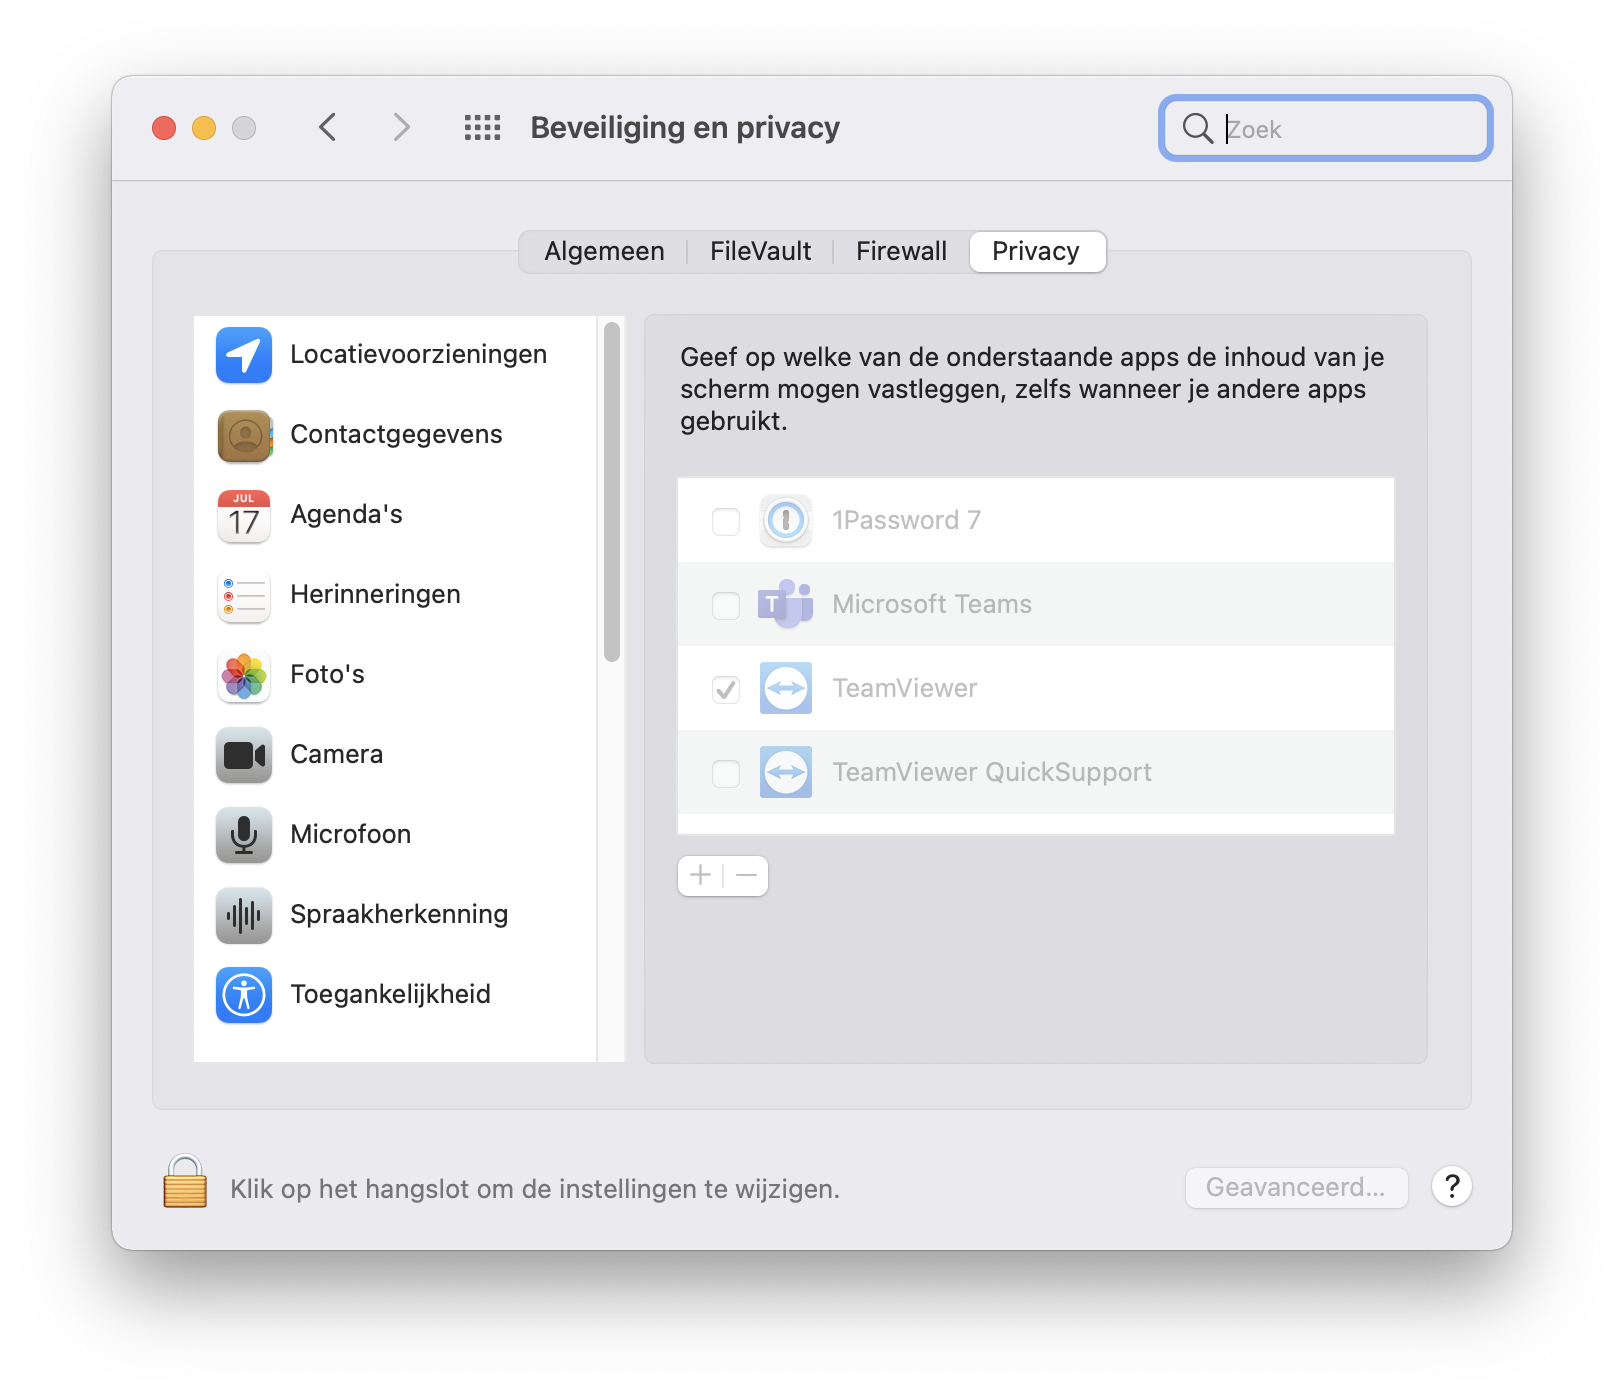The height and width of the screenshot is (1398, 1624).
Task: Check the Microsoft Teams checkbox
Action: coord(725,604)
